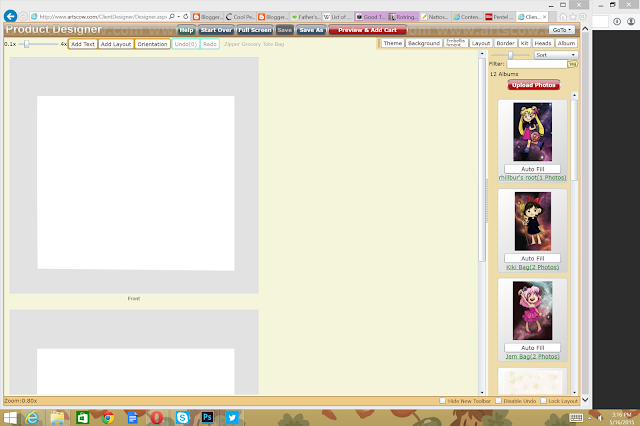
Task: Click Auto Fill under milbur's root album
Action: pos(532,169)
